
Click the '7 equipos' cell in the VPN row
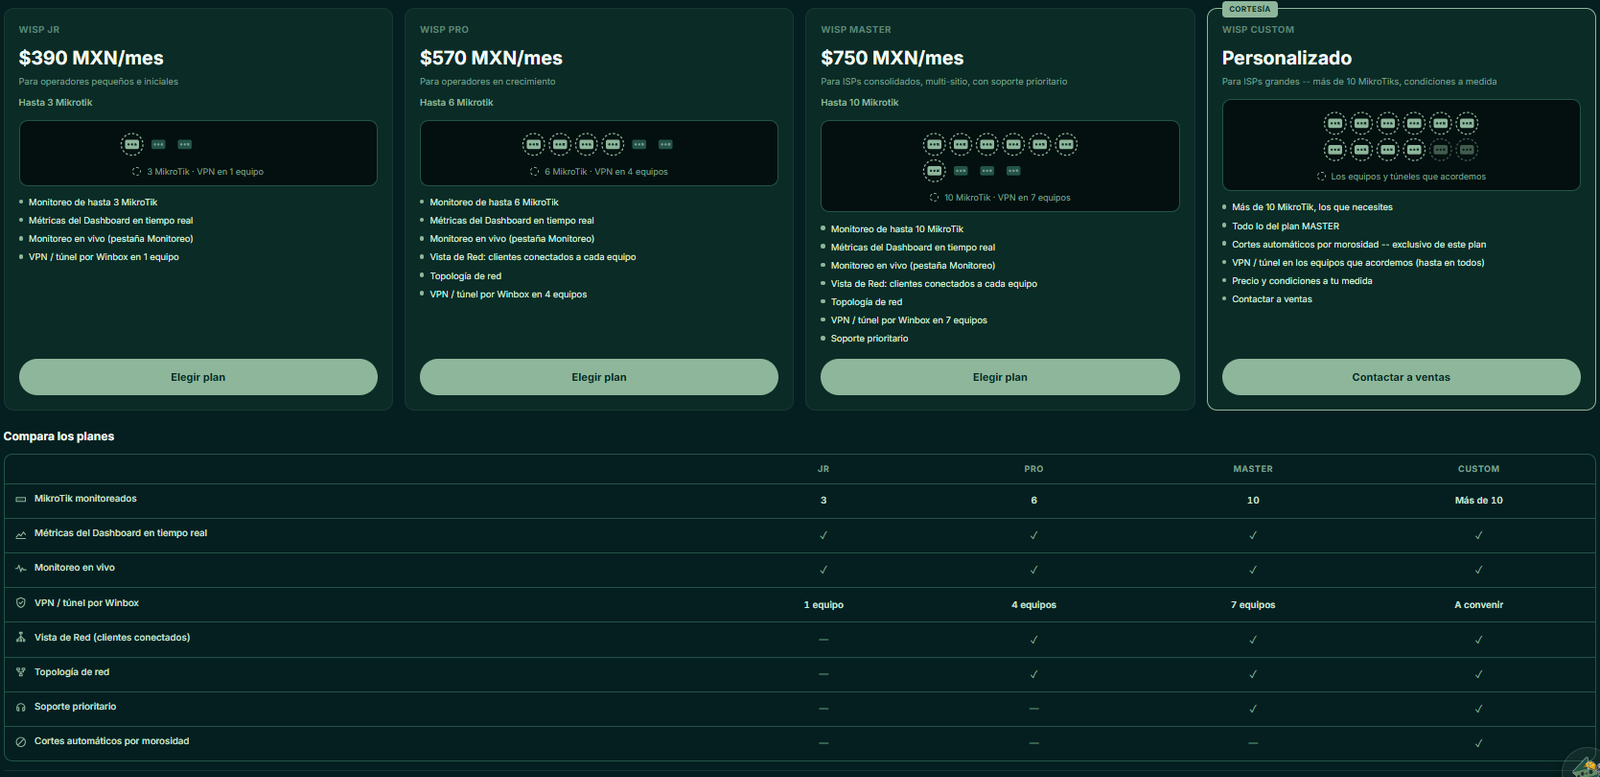point(1253,605)
